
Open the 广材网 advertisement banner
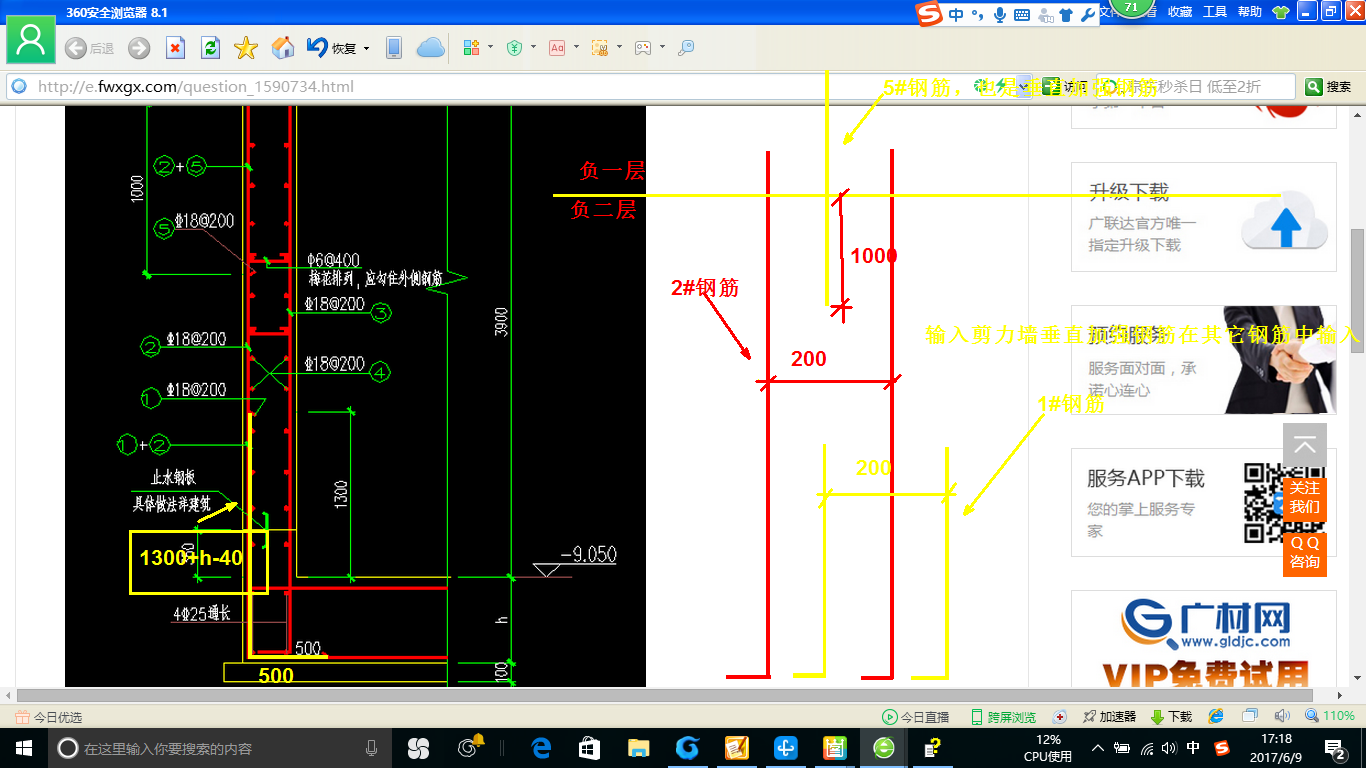coord(1204,640)
